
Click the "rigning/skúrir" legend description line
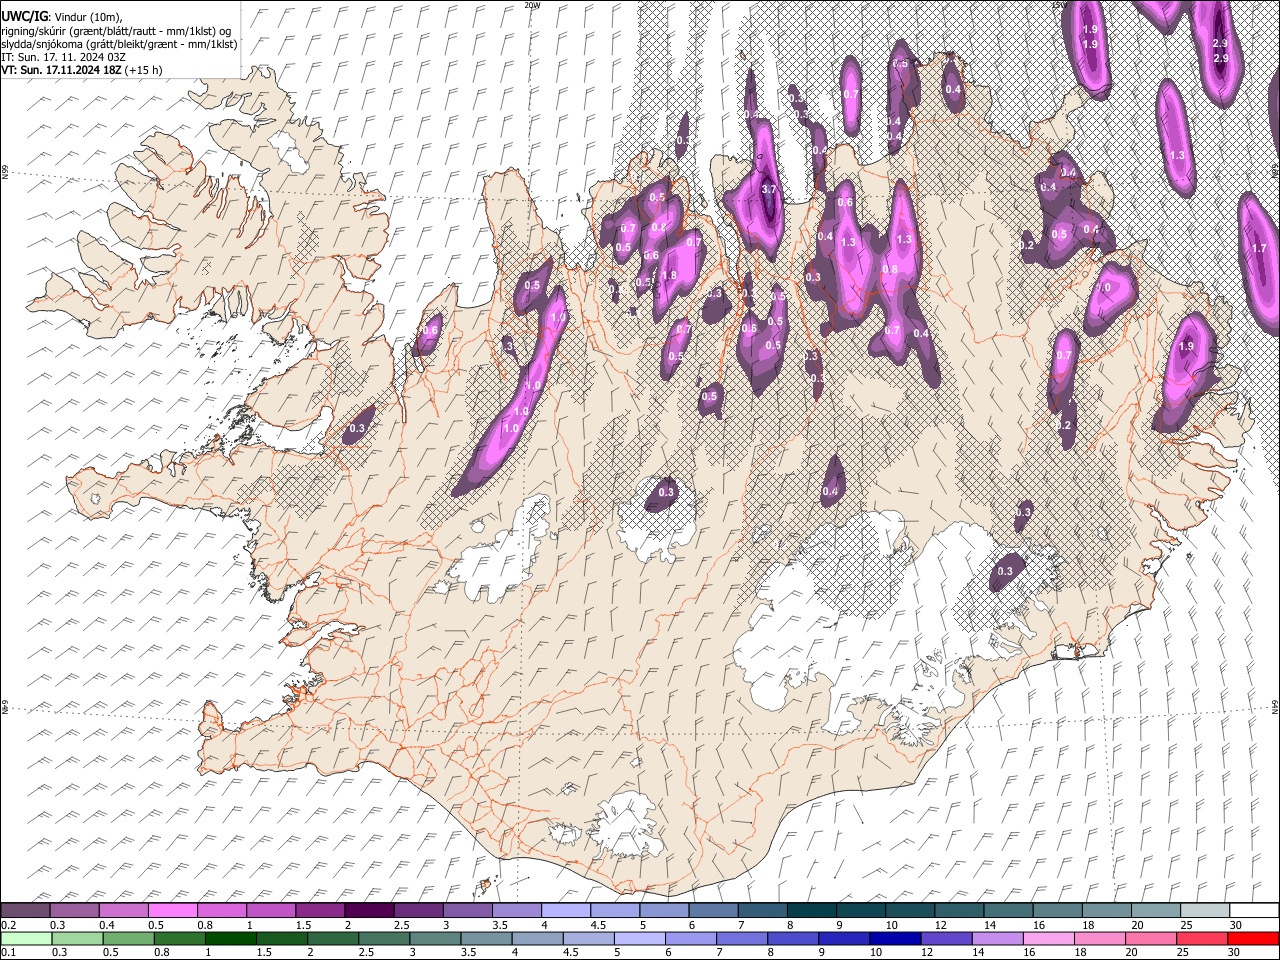[117, 31]
